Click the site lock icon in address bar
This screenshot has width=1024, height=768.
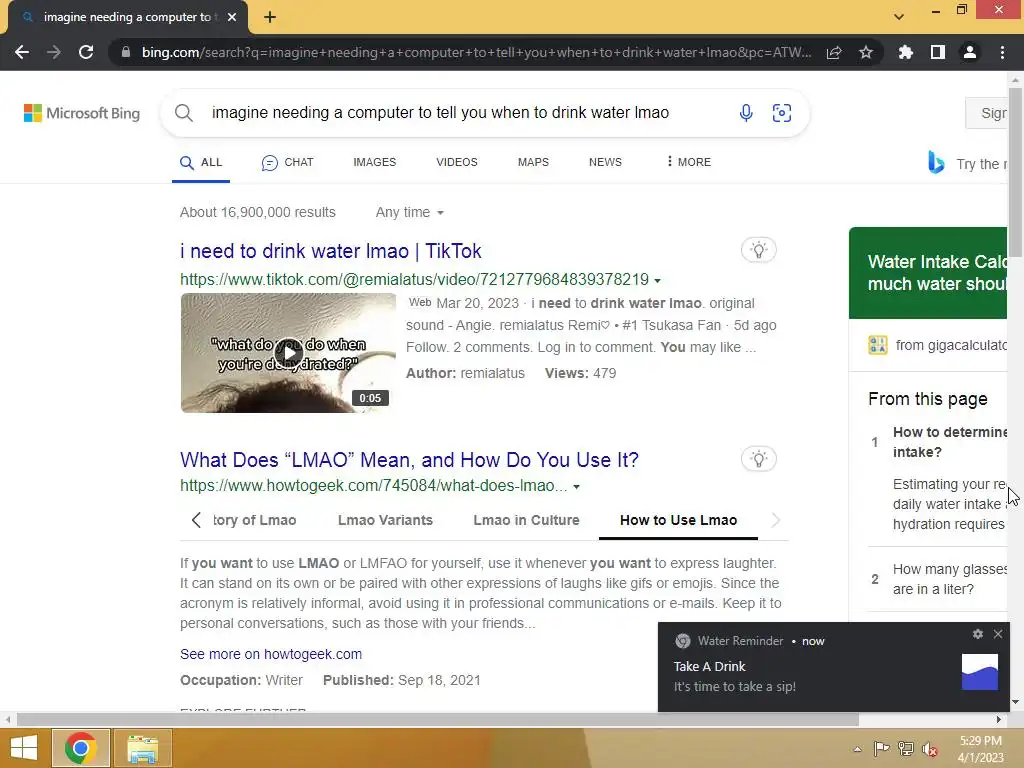[125, 52]
